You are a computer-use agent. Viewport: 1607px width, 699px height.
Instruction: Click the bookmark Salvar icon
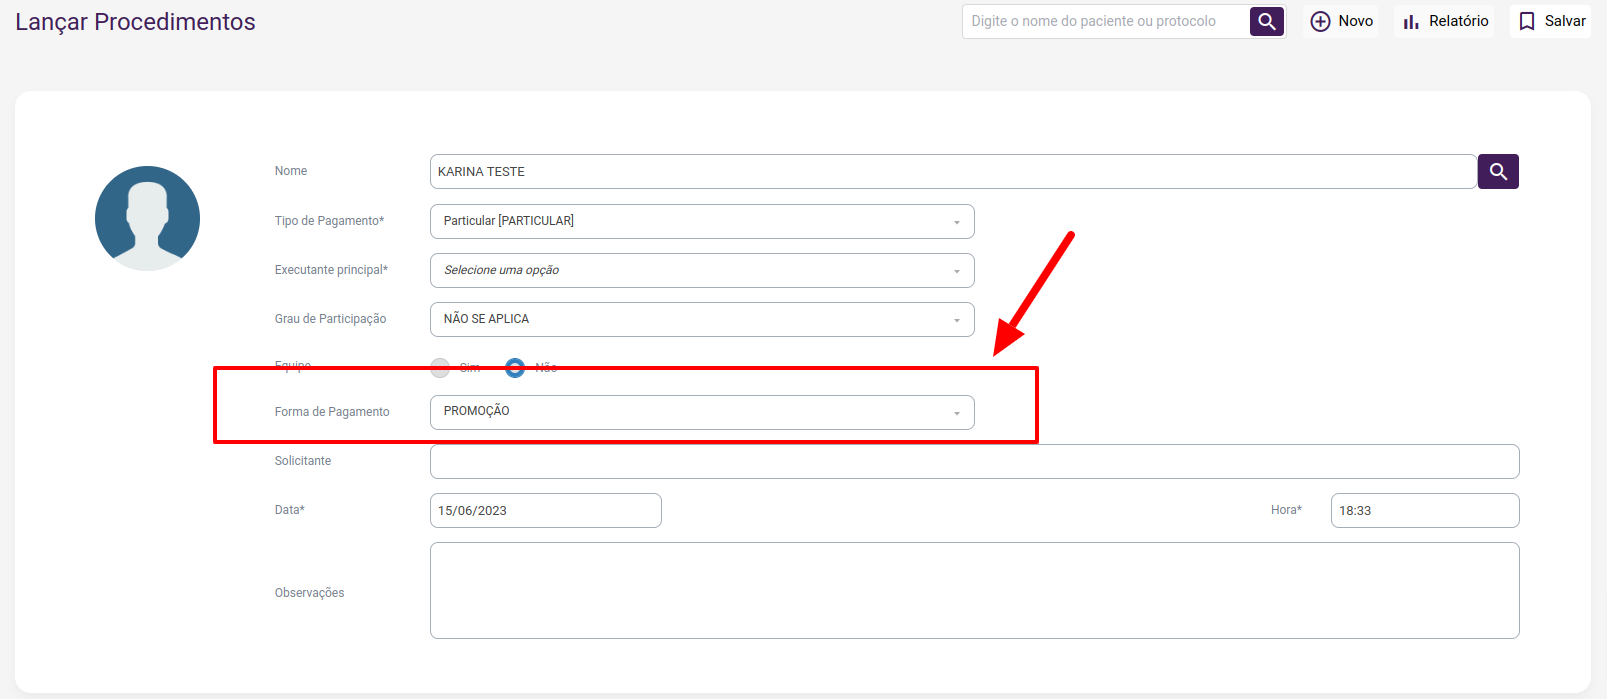point(1527,21)
